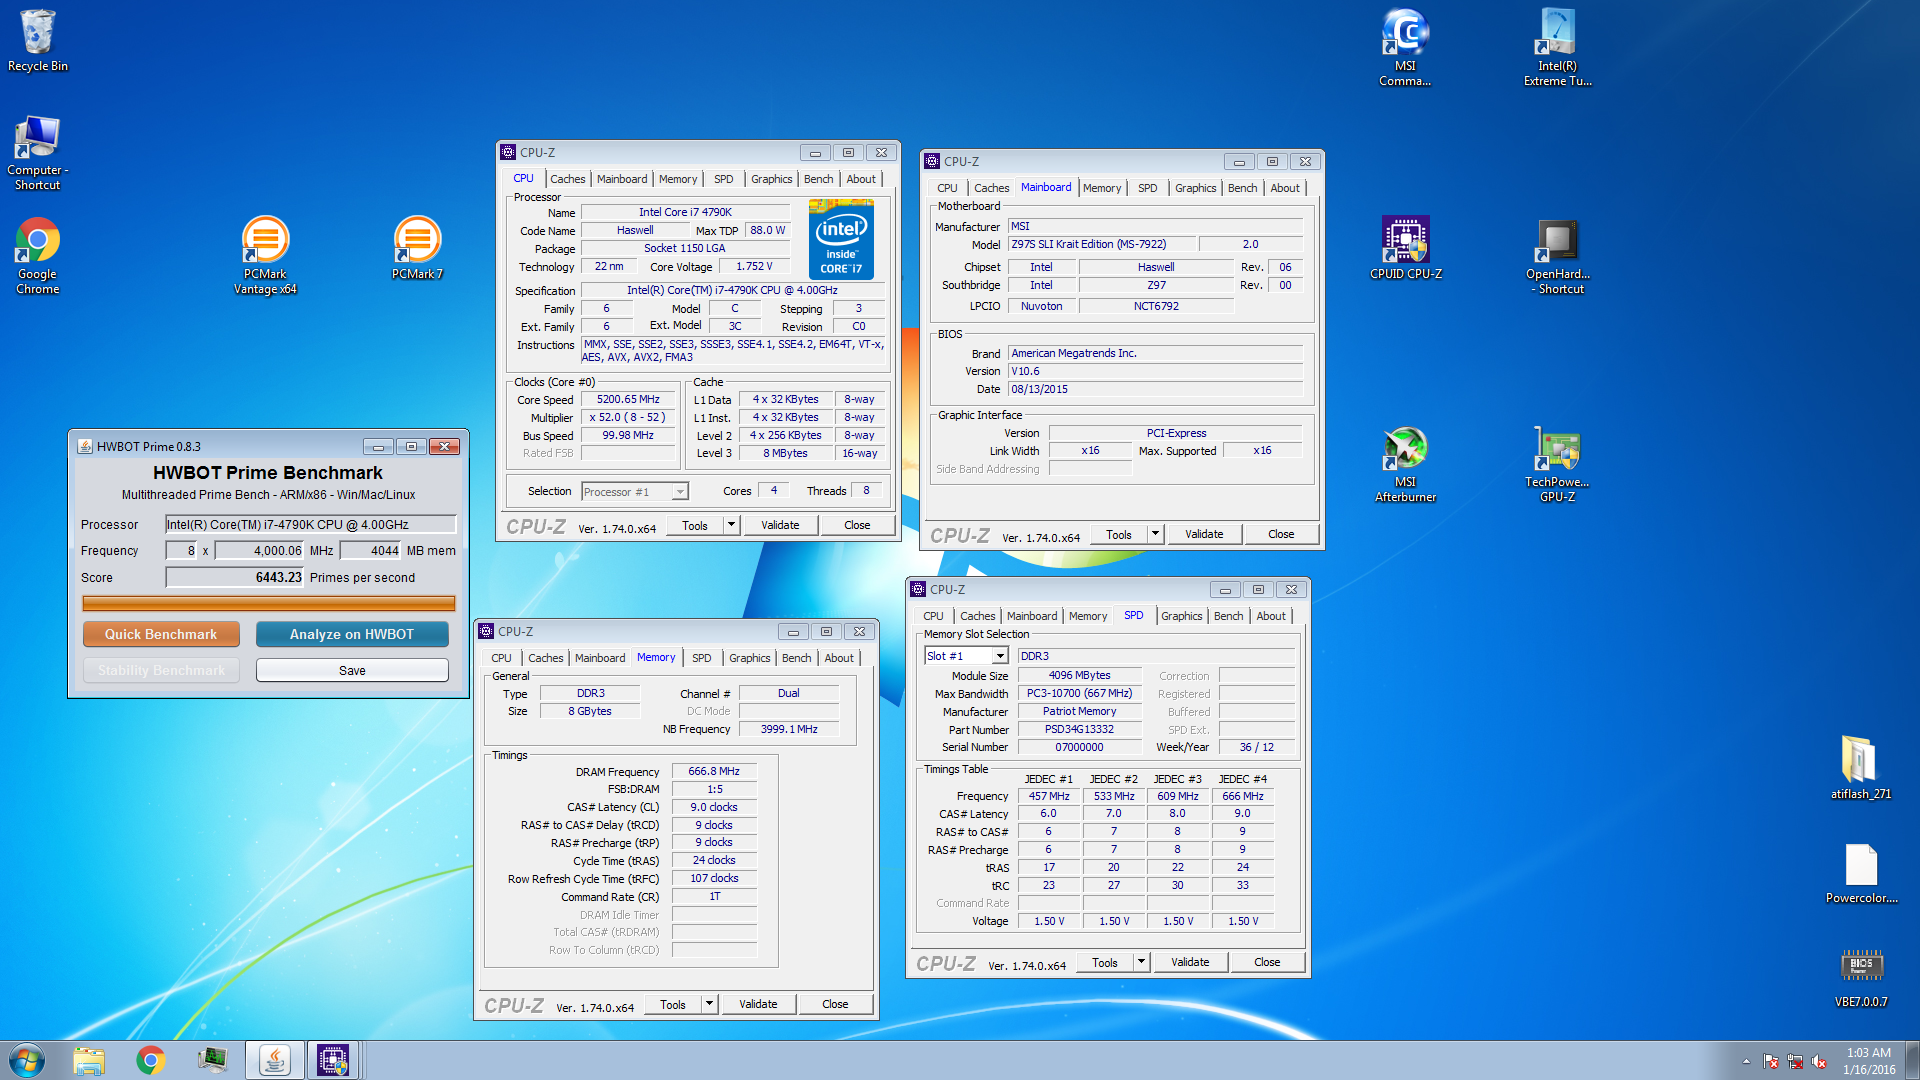The image size is (1920, 1080).
Task: Click Validate in the CPU tab window
Action: tap(780, 525)
